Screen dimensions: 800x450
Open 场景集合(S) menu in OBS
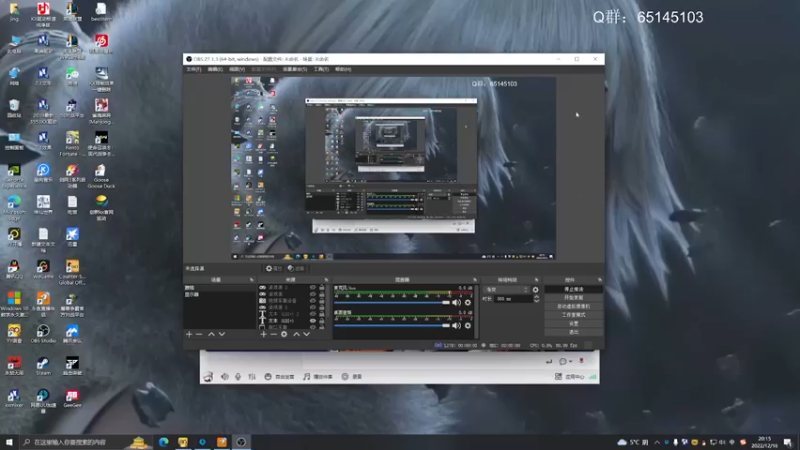coord(295,69)
